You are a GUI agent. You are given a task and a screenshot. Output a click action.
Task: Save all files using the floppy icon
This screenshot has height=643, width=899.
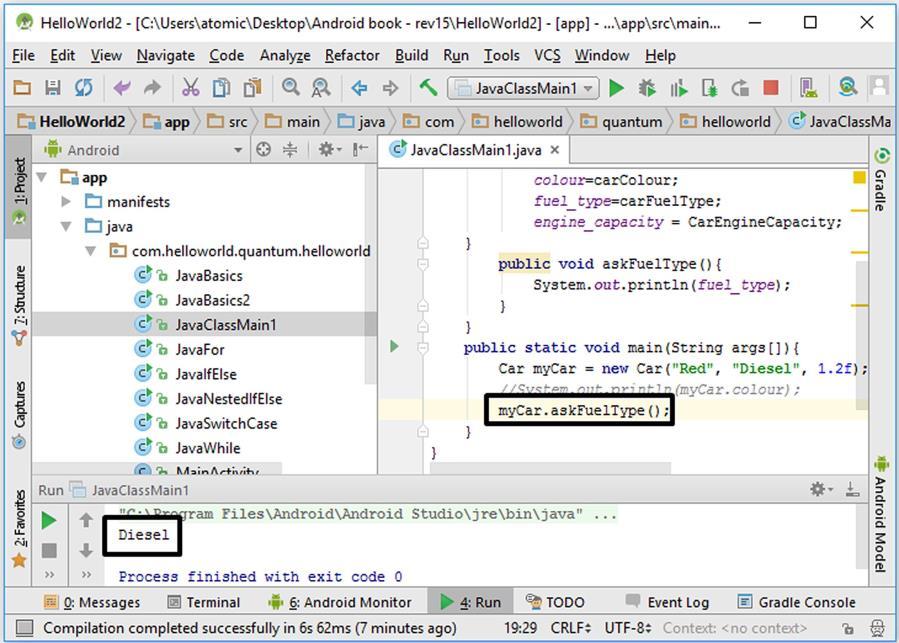tap(53, 88)
